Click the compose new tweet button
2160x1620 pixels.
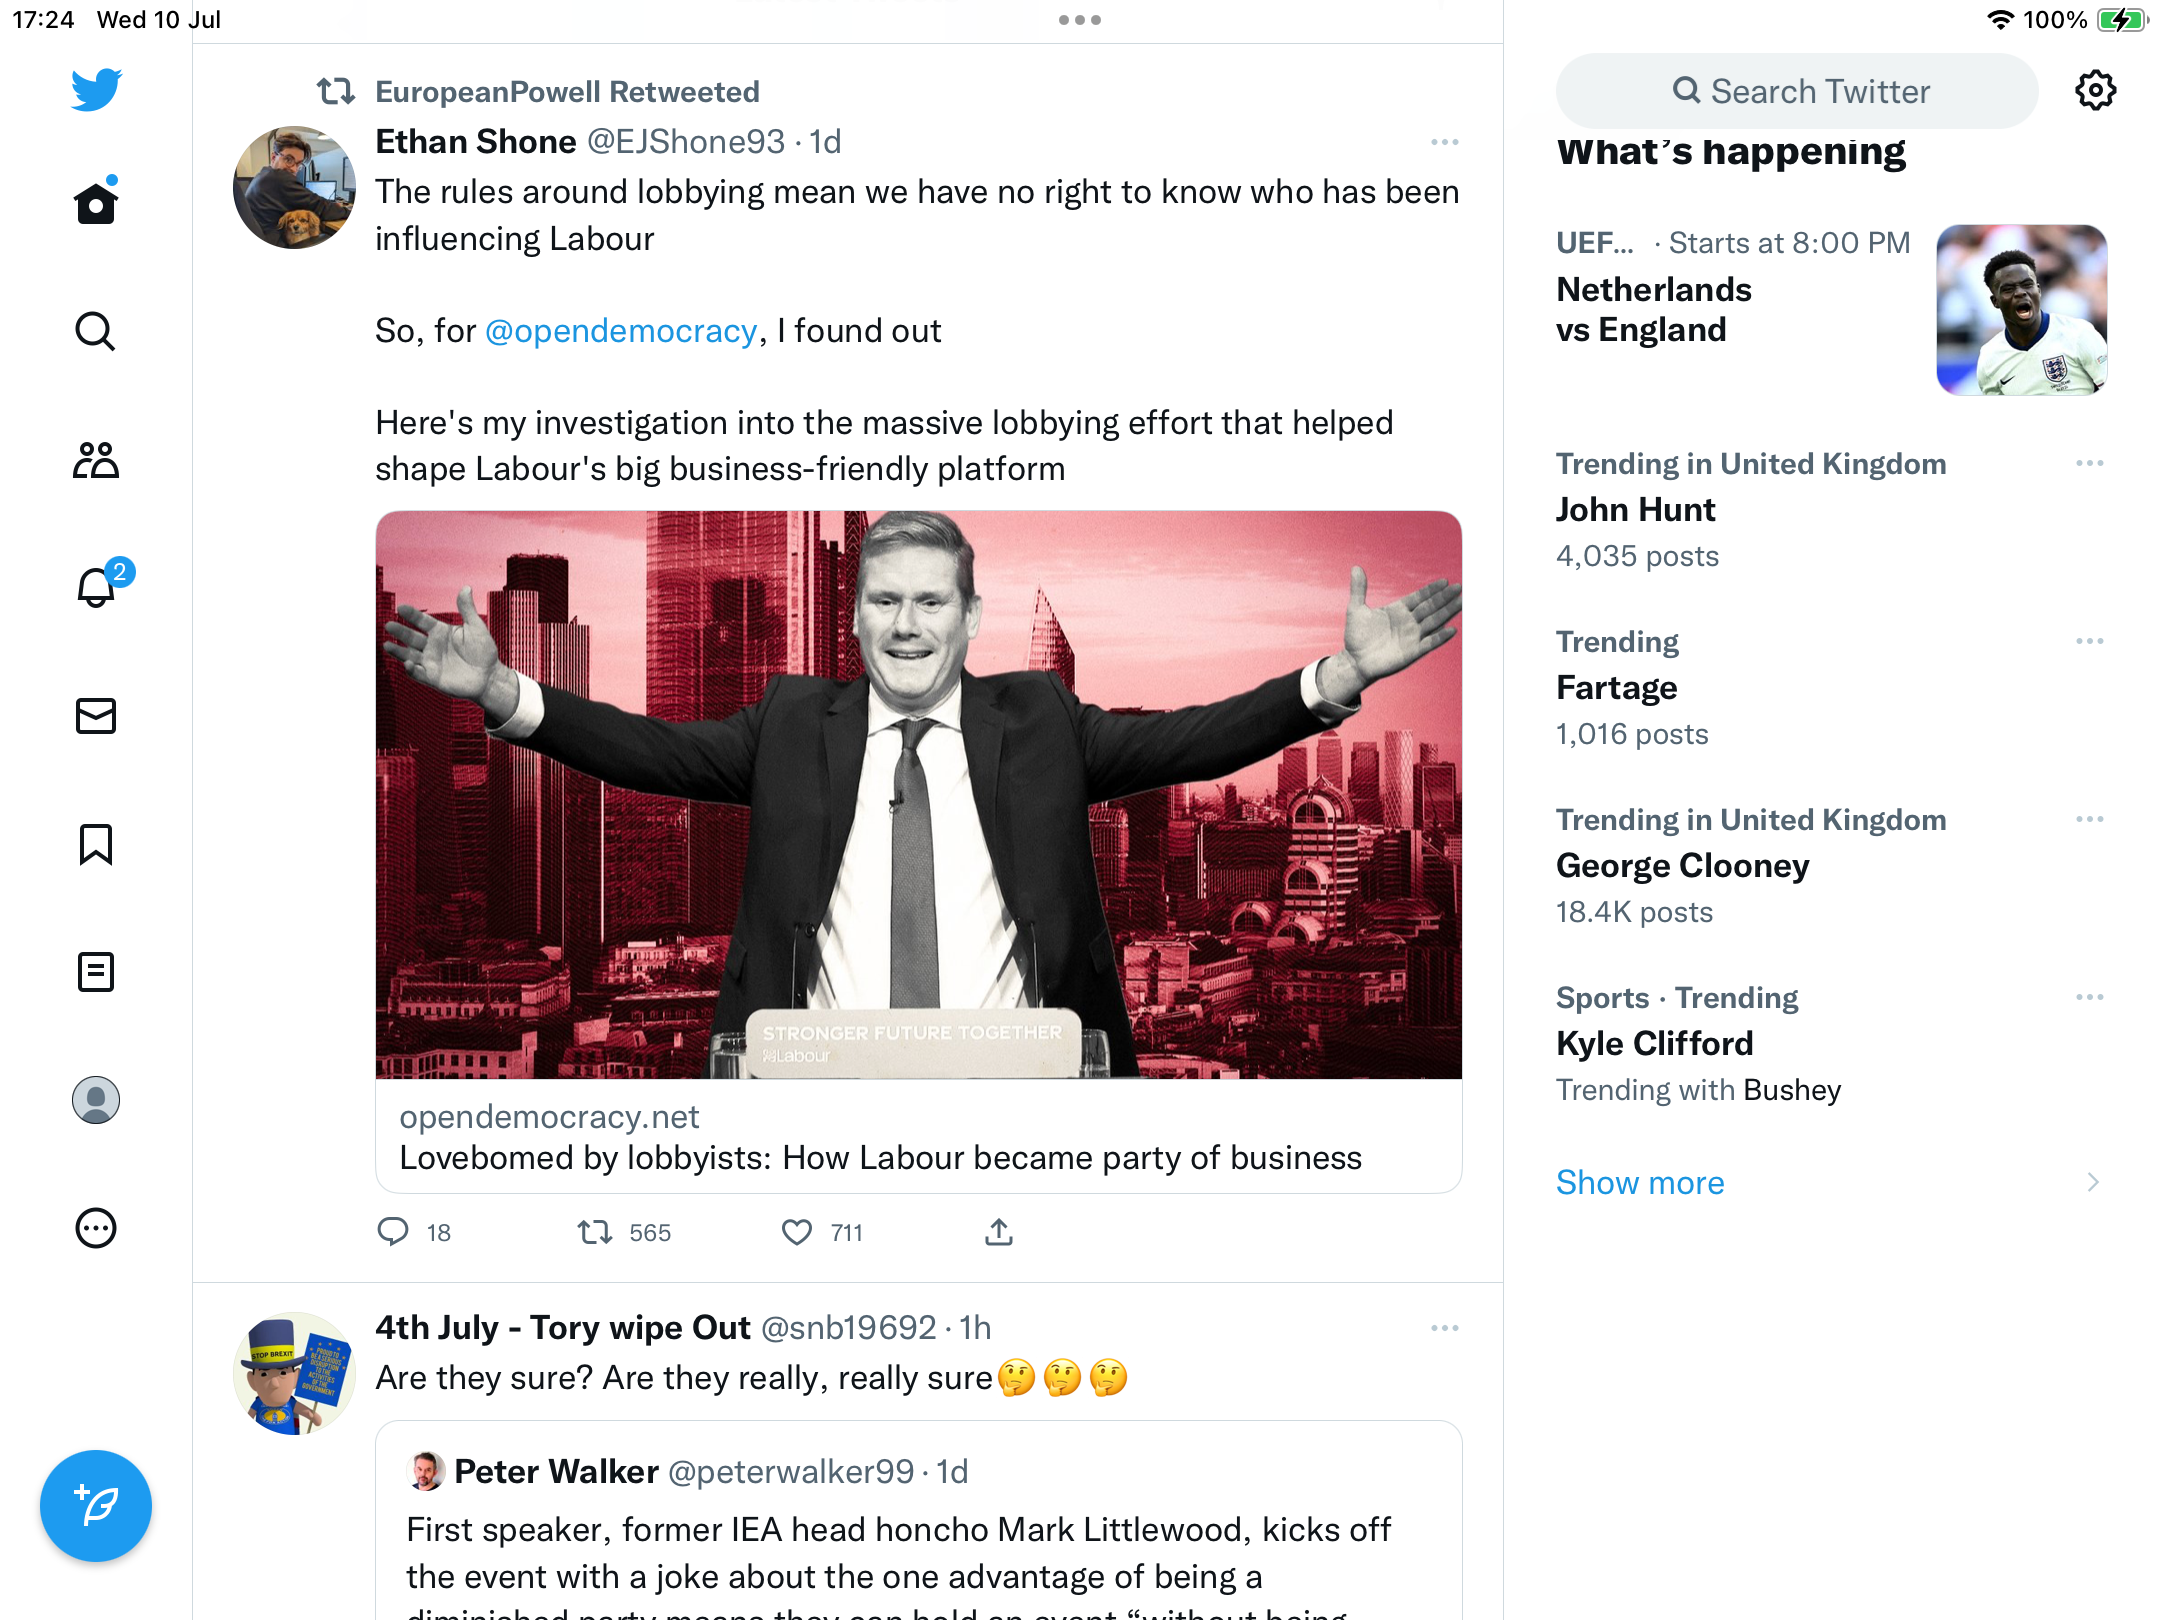96,1505
